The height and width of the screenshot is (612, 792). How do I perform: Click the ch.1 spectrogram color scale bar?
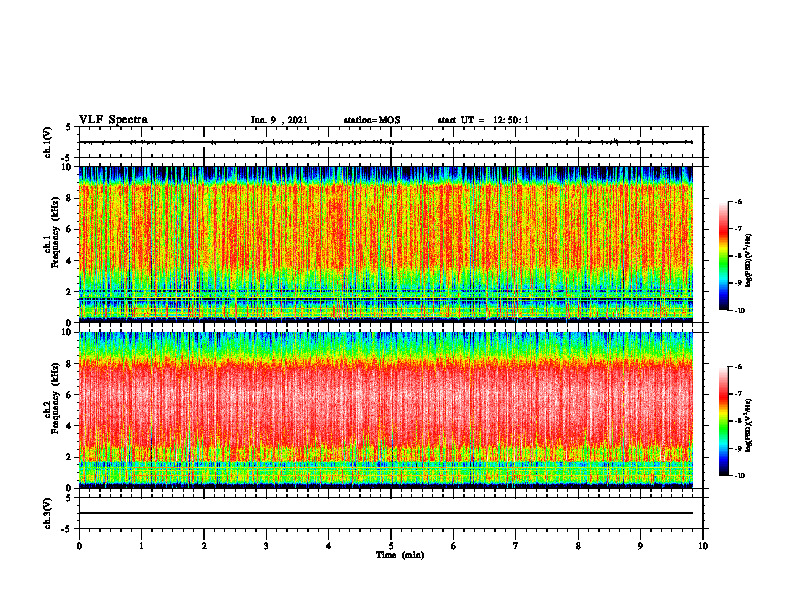[x=724, y=256]
